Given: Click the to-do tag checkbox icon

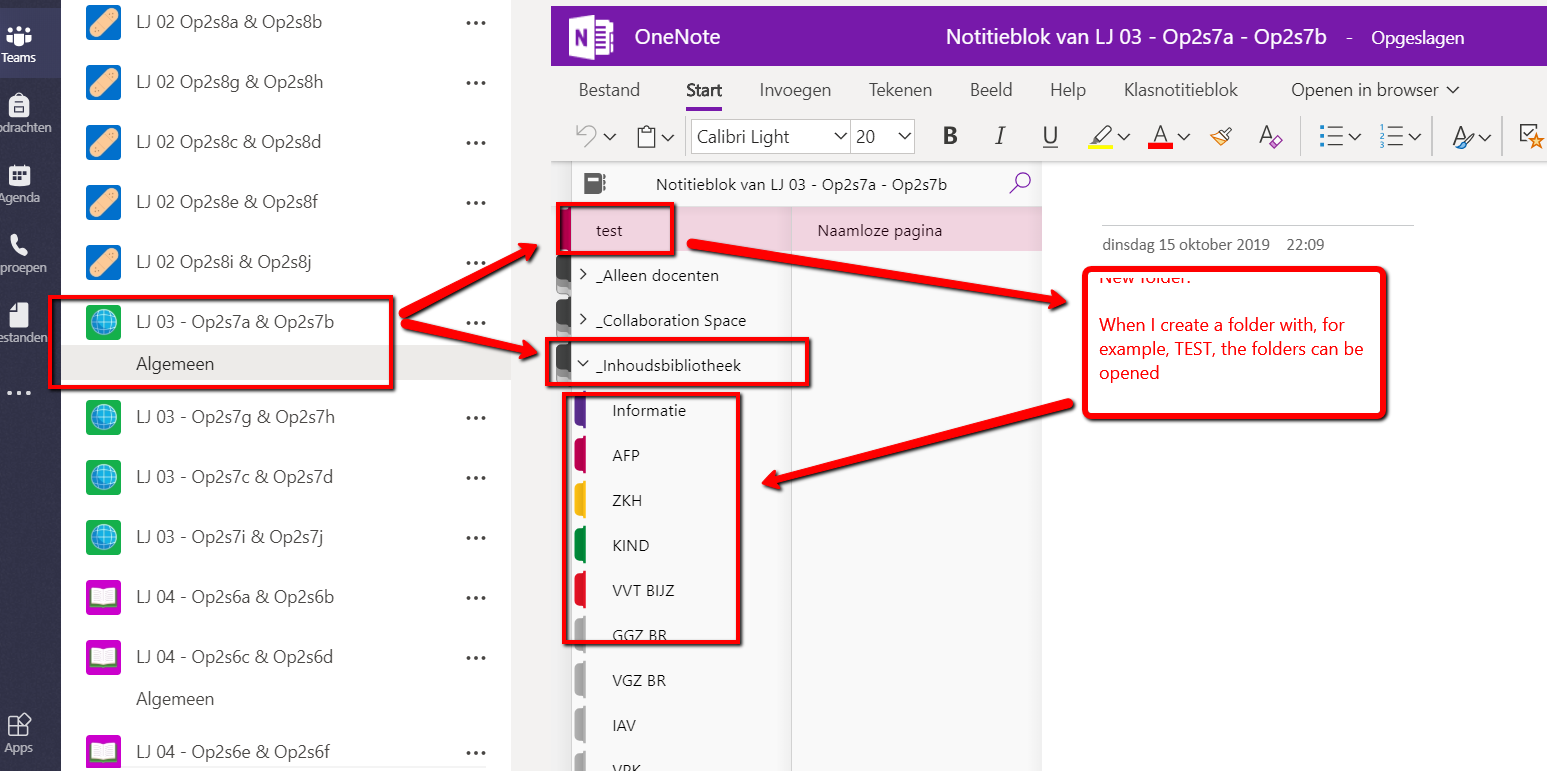Looking at the screenshot, I should pyautogui.click(x=1530, y=137).
